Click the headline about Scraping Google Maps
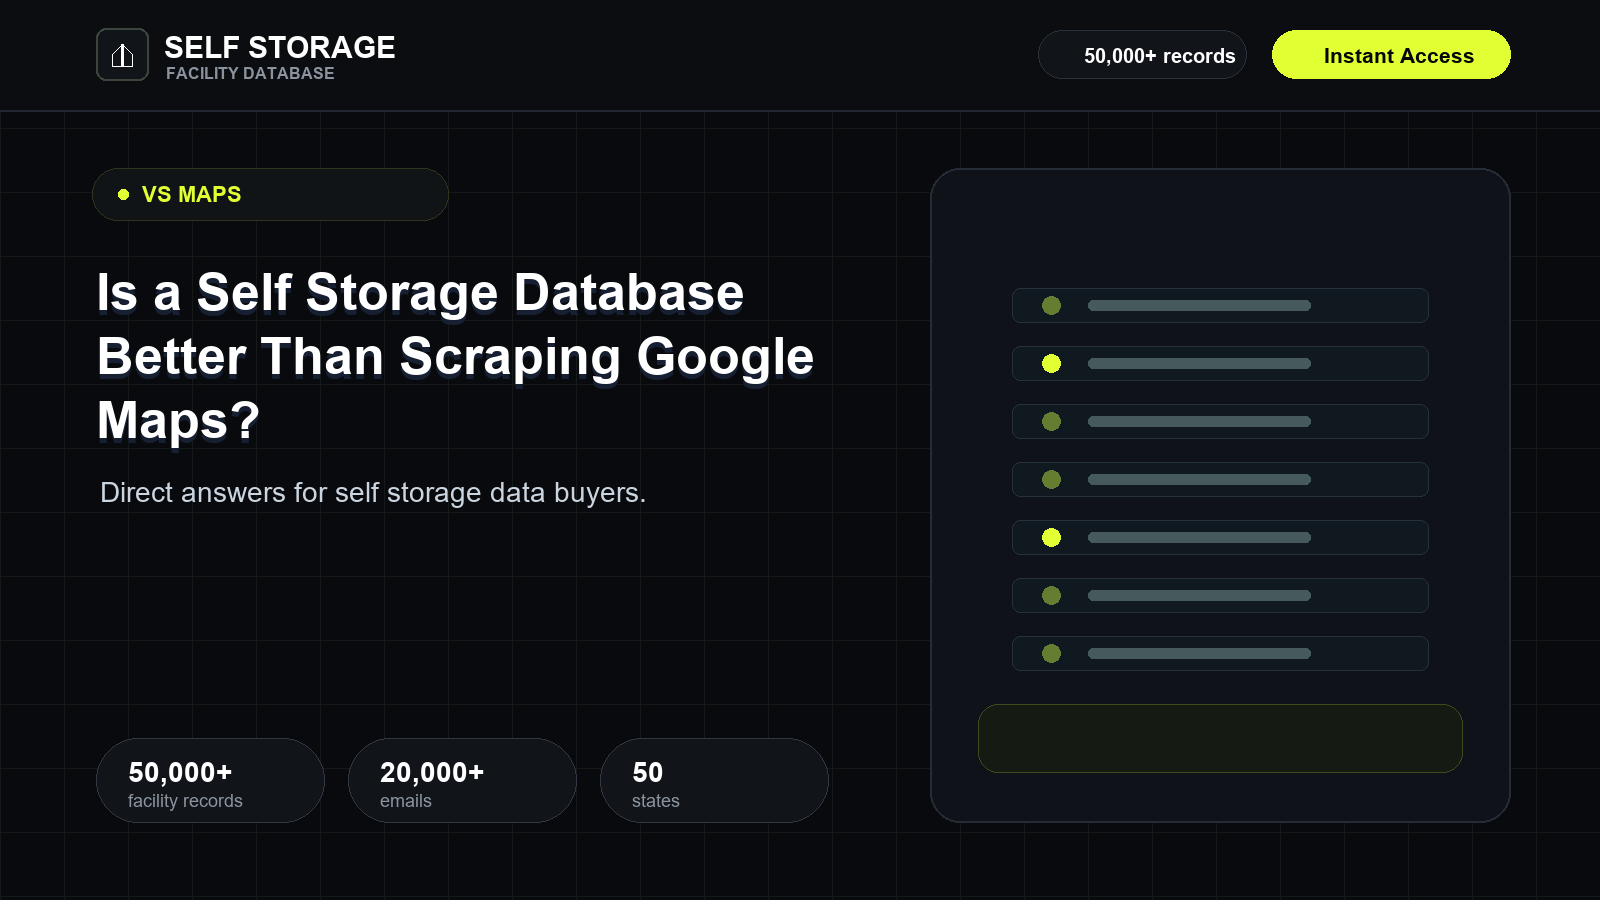The image size is (1600, 900). 455,356
